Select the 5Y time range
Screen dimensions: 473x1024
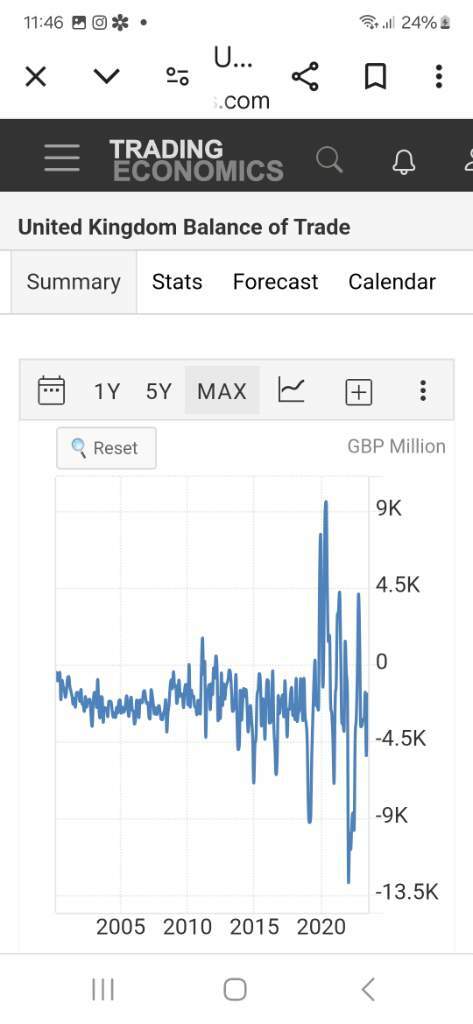coord(158,391)
